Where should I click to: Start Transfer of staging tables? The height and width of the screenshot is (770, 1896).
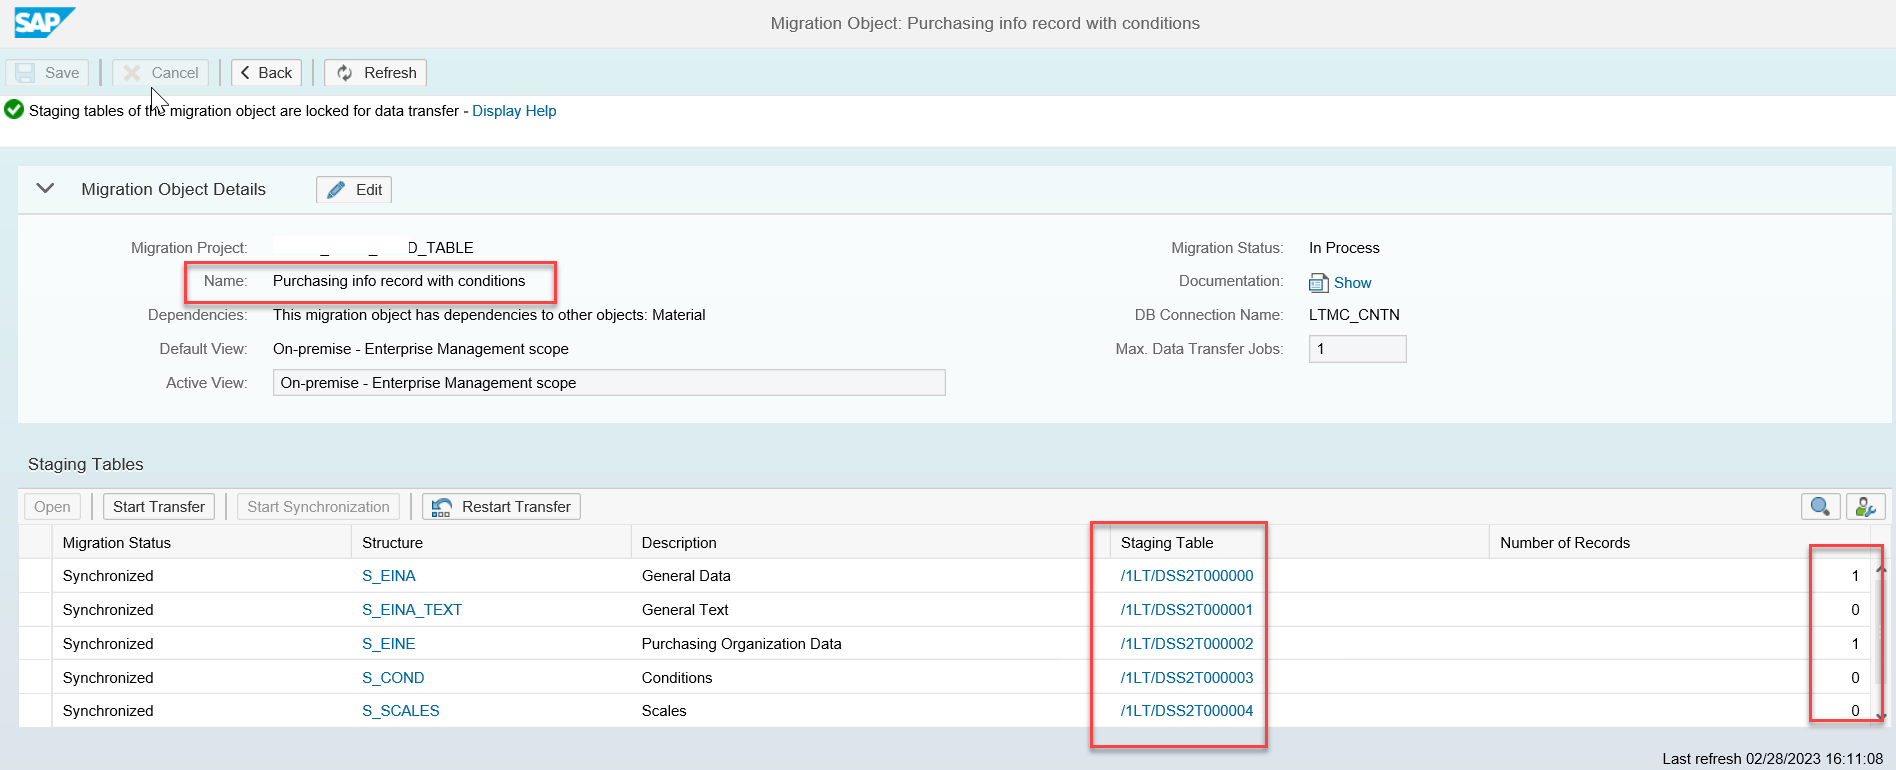click(x=159, y=507)
